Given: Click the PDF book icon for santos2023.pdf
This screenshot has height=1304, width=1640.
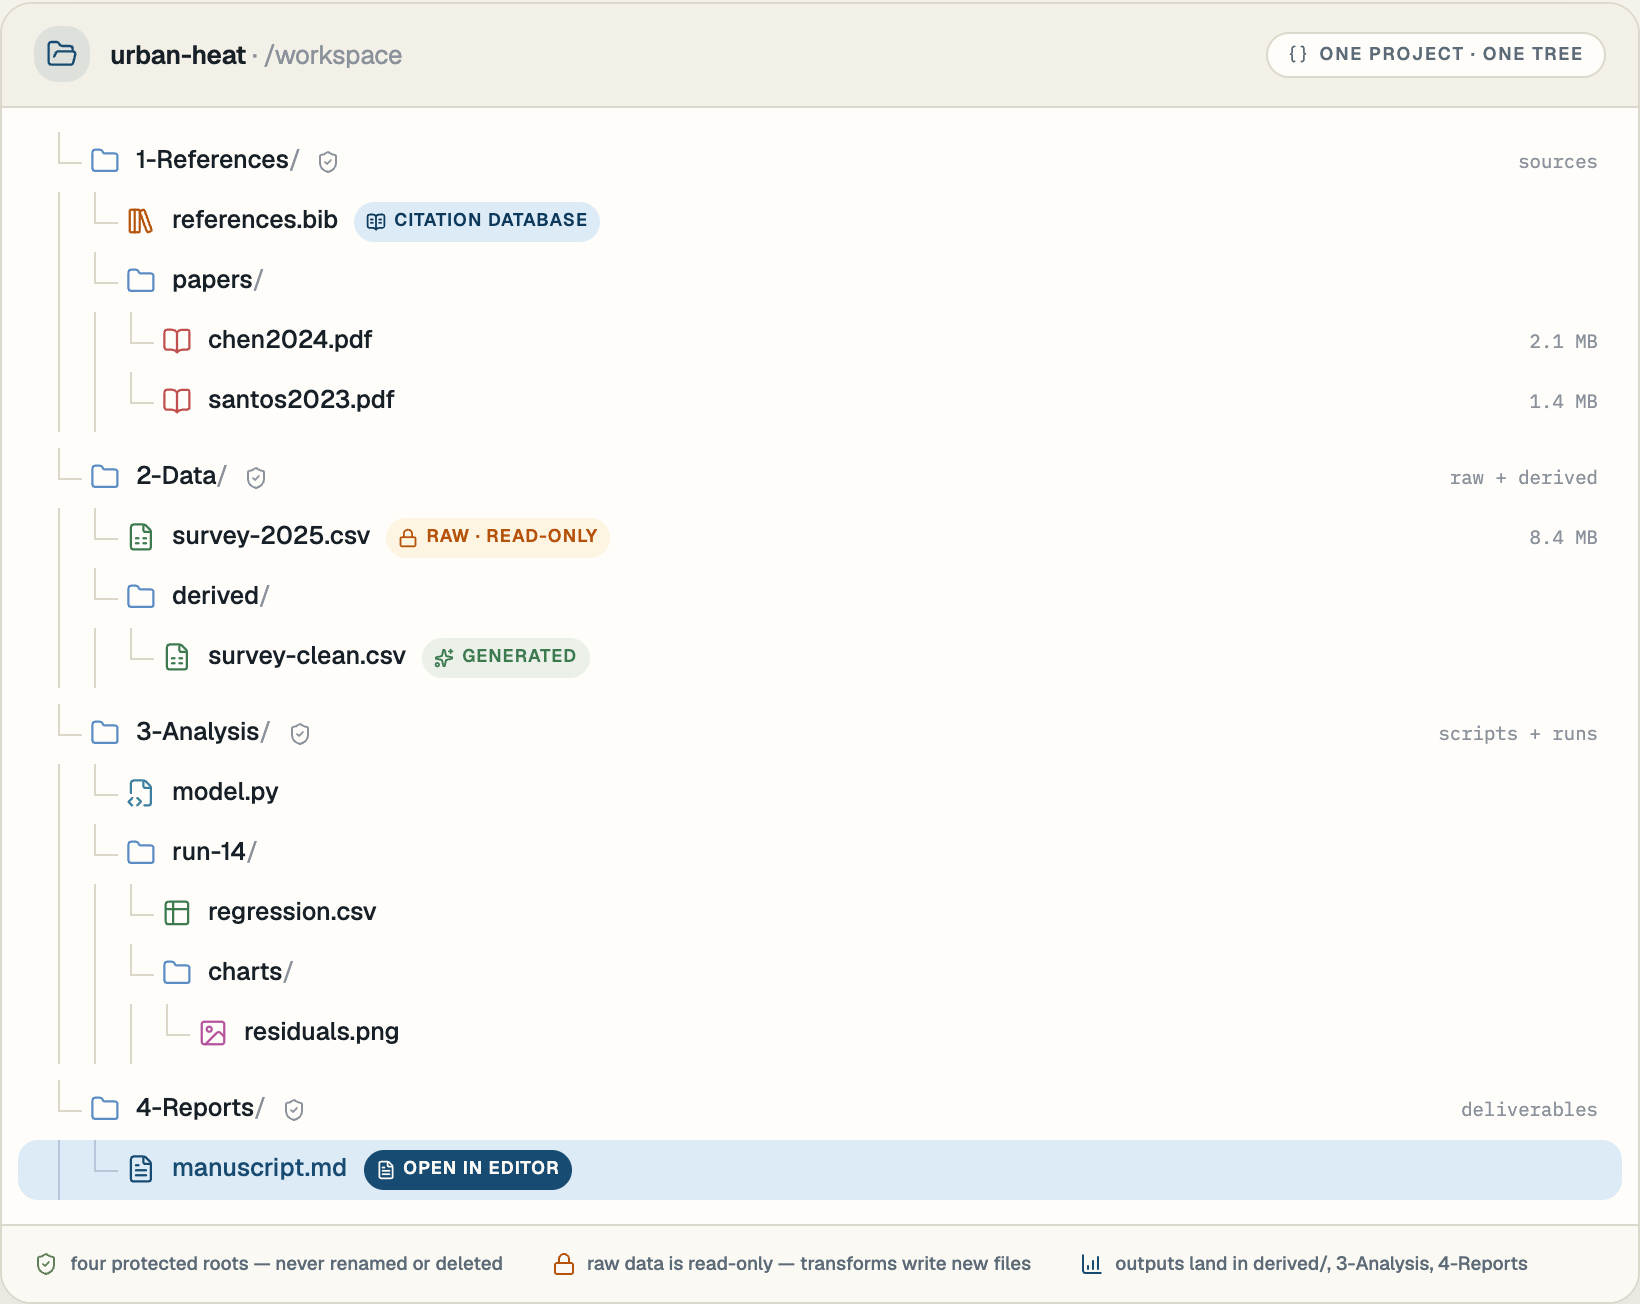Looking at the screenshot, I should [177, 401].
